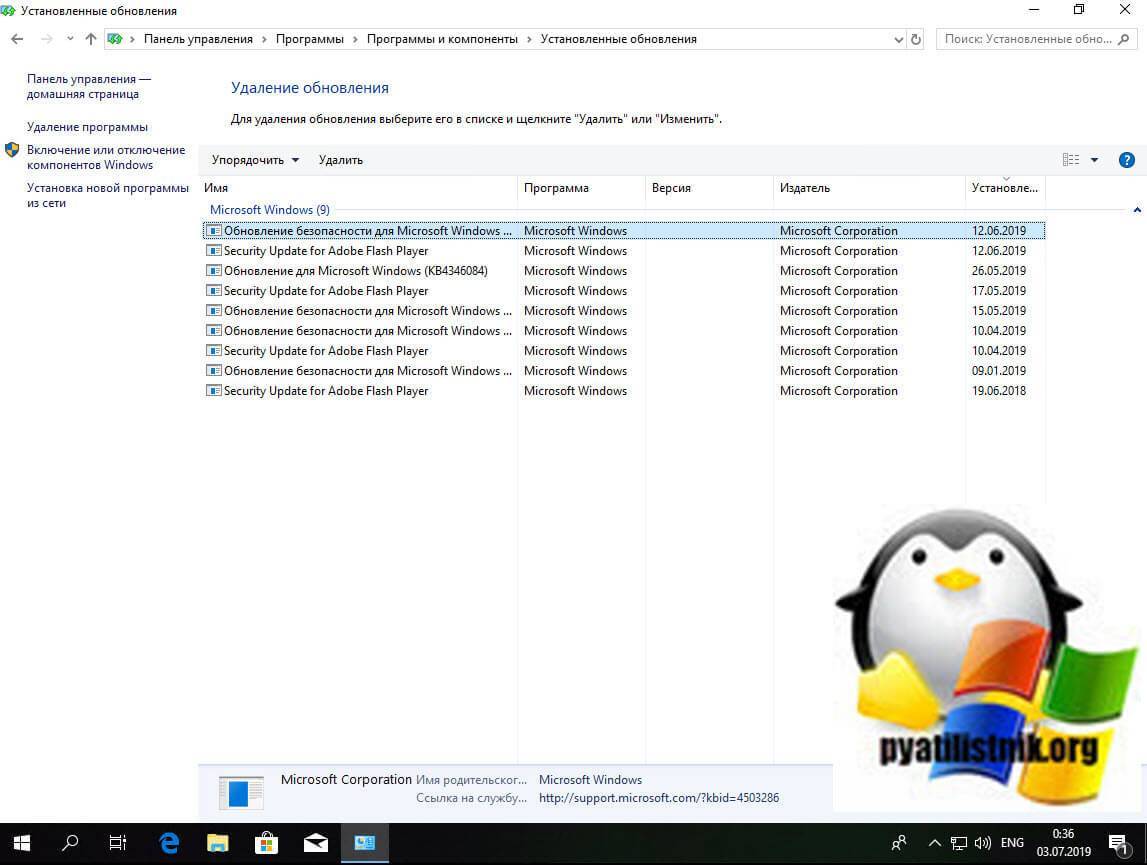
Task: Open Microsoft Edge from the taskbar
Action: point(169,843)
